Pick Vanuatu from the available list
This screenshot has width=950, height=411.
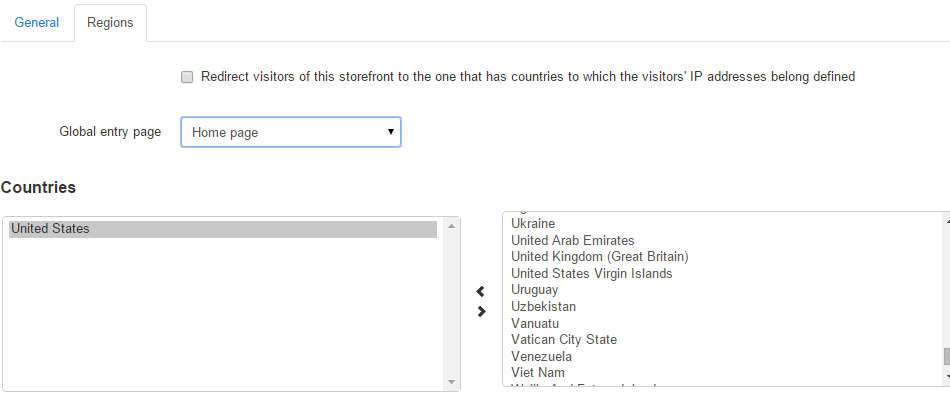(x=535, y=323)
